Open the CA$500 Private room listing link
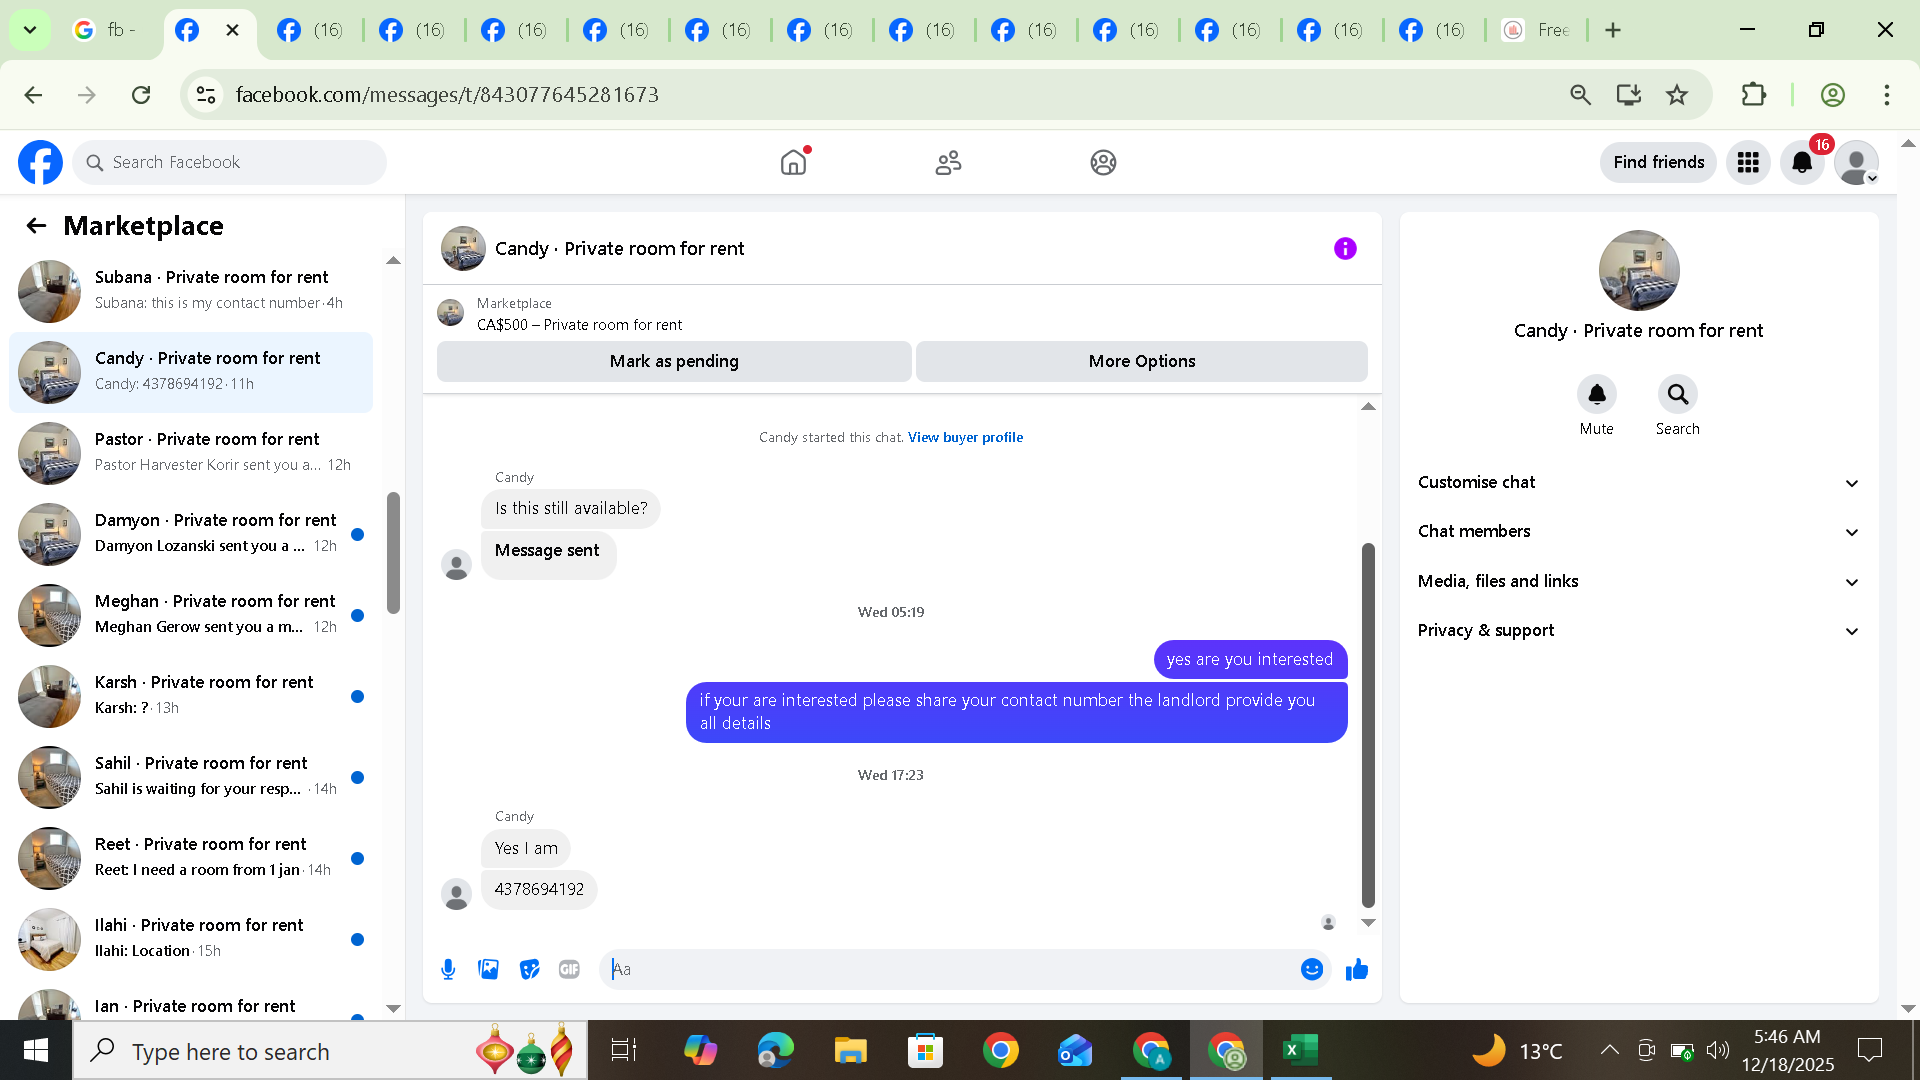The image size is (1920, 1080). pyautogui.click(x=579, y=325)
